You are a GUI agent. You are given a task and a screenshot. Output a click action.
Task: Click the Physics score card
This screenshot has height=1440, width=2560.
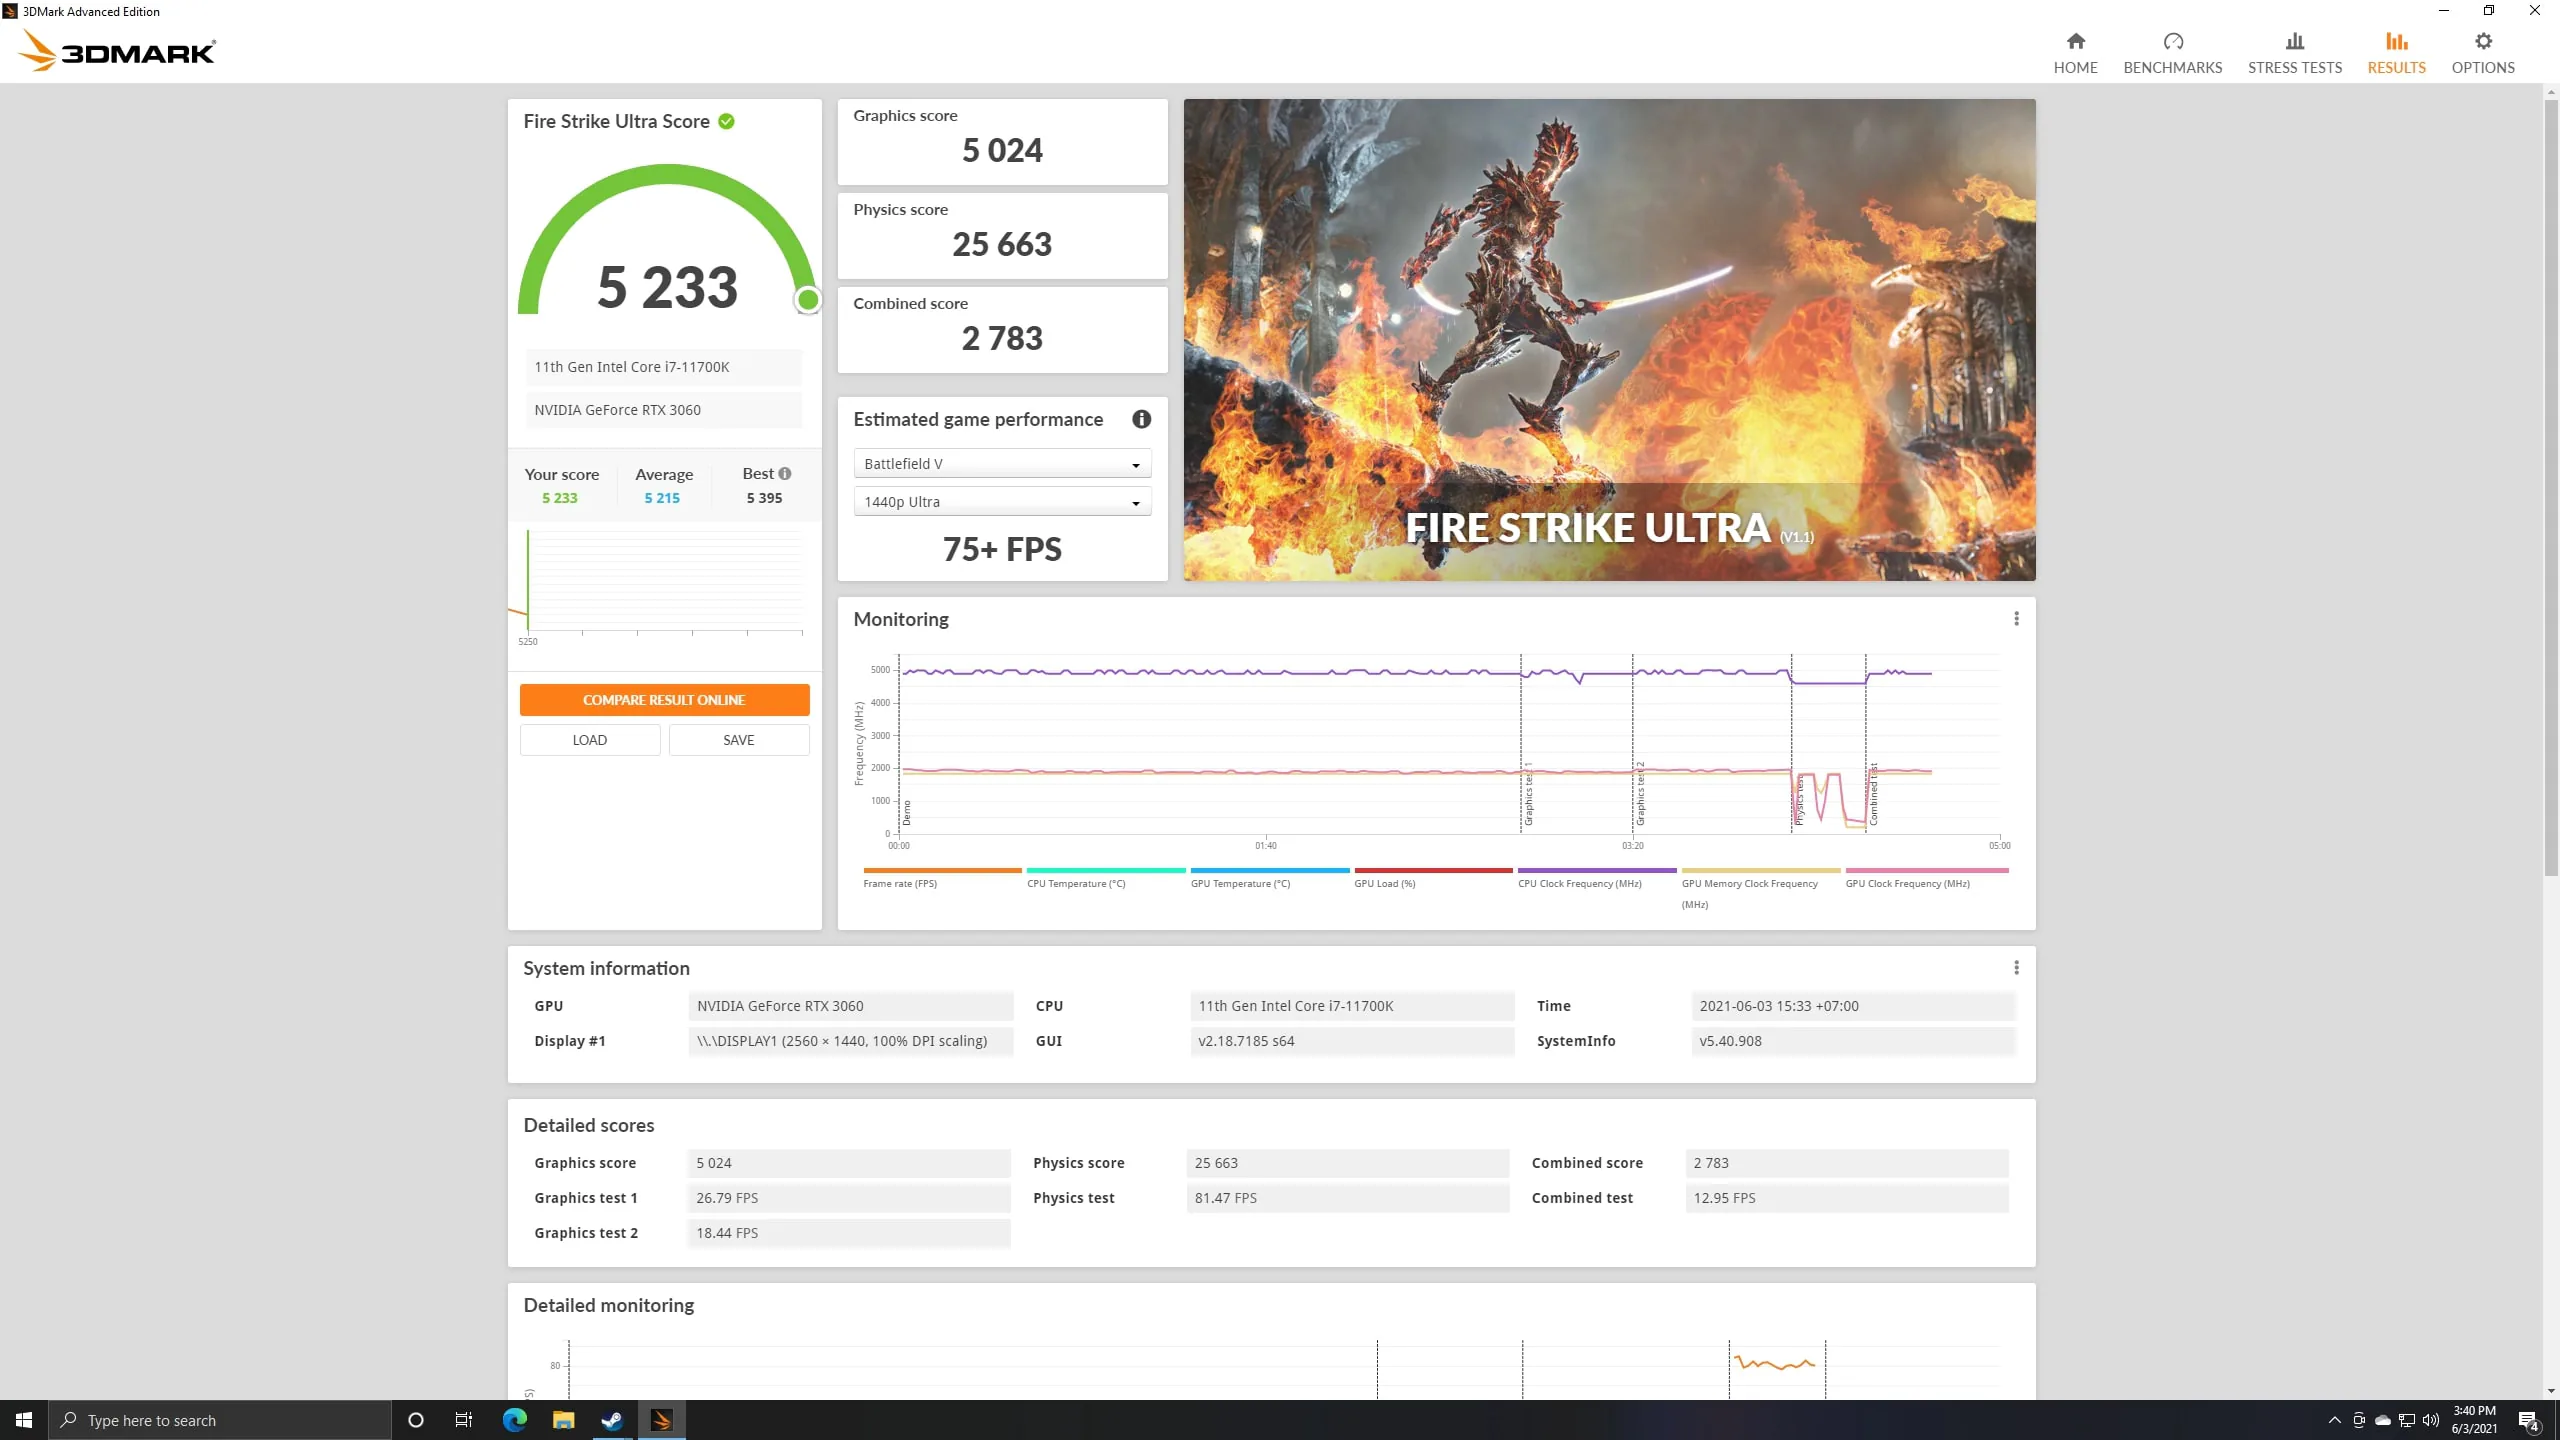[1002, 236]
